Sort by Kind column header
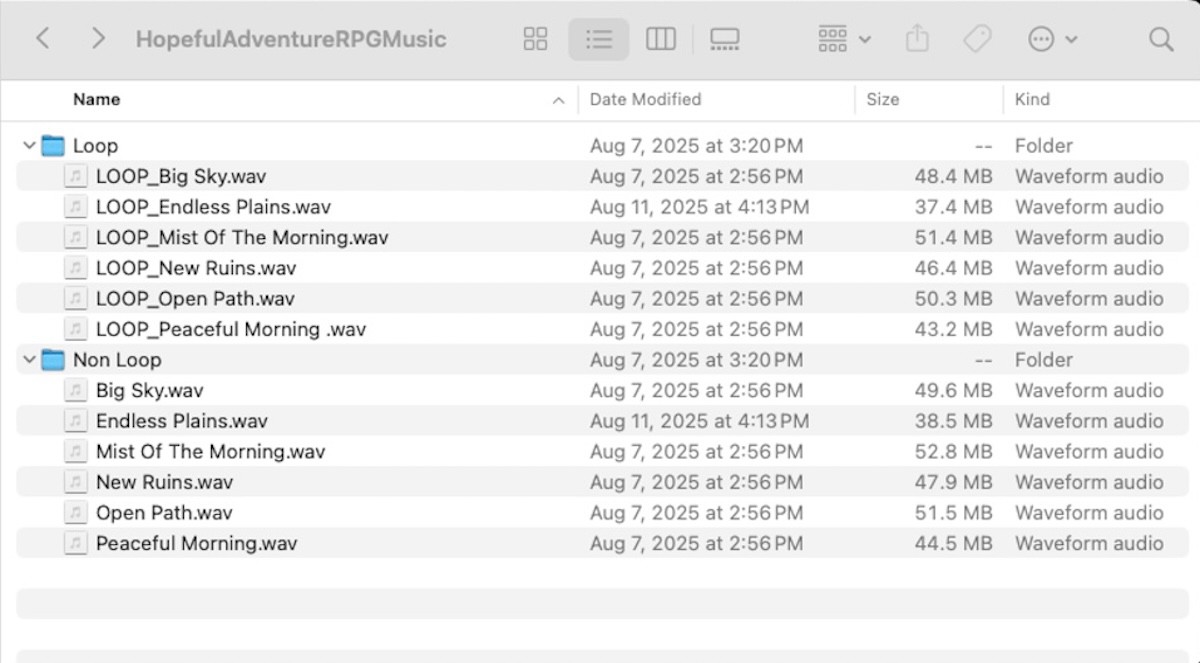Viewport: 1200px width, 663px height. [1032, 99]
